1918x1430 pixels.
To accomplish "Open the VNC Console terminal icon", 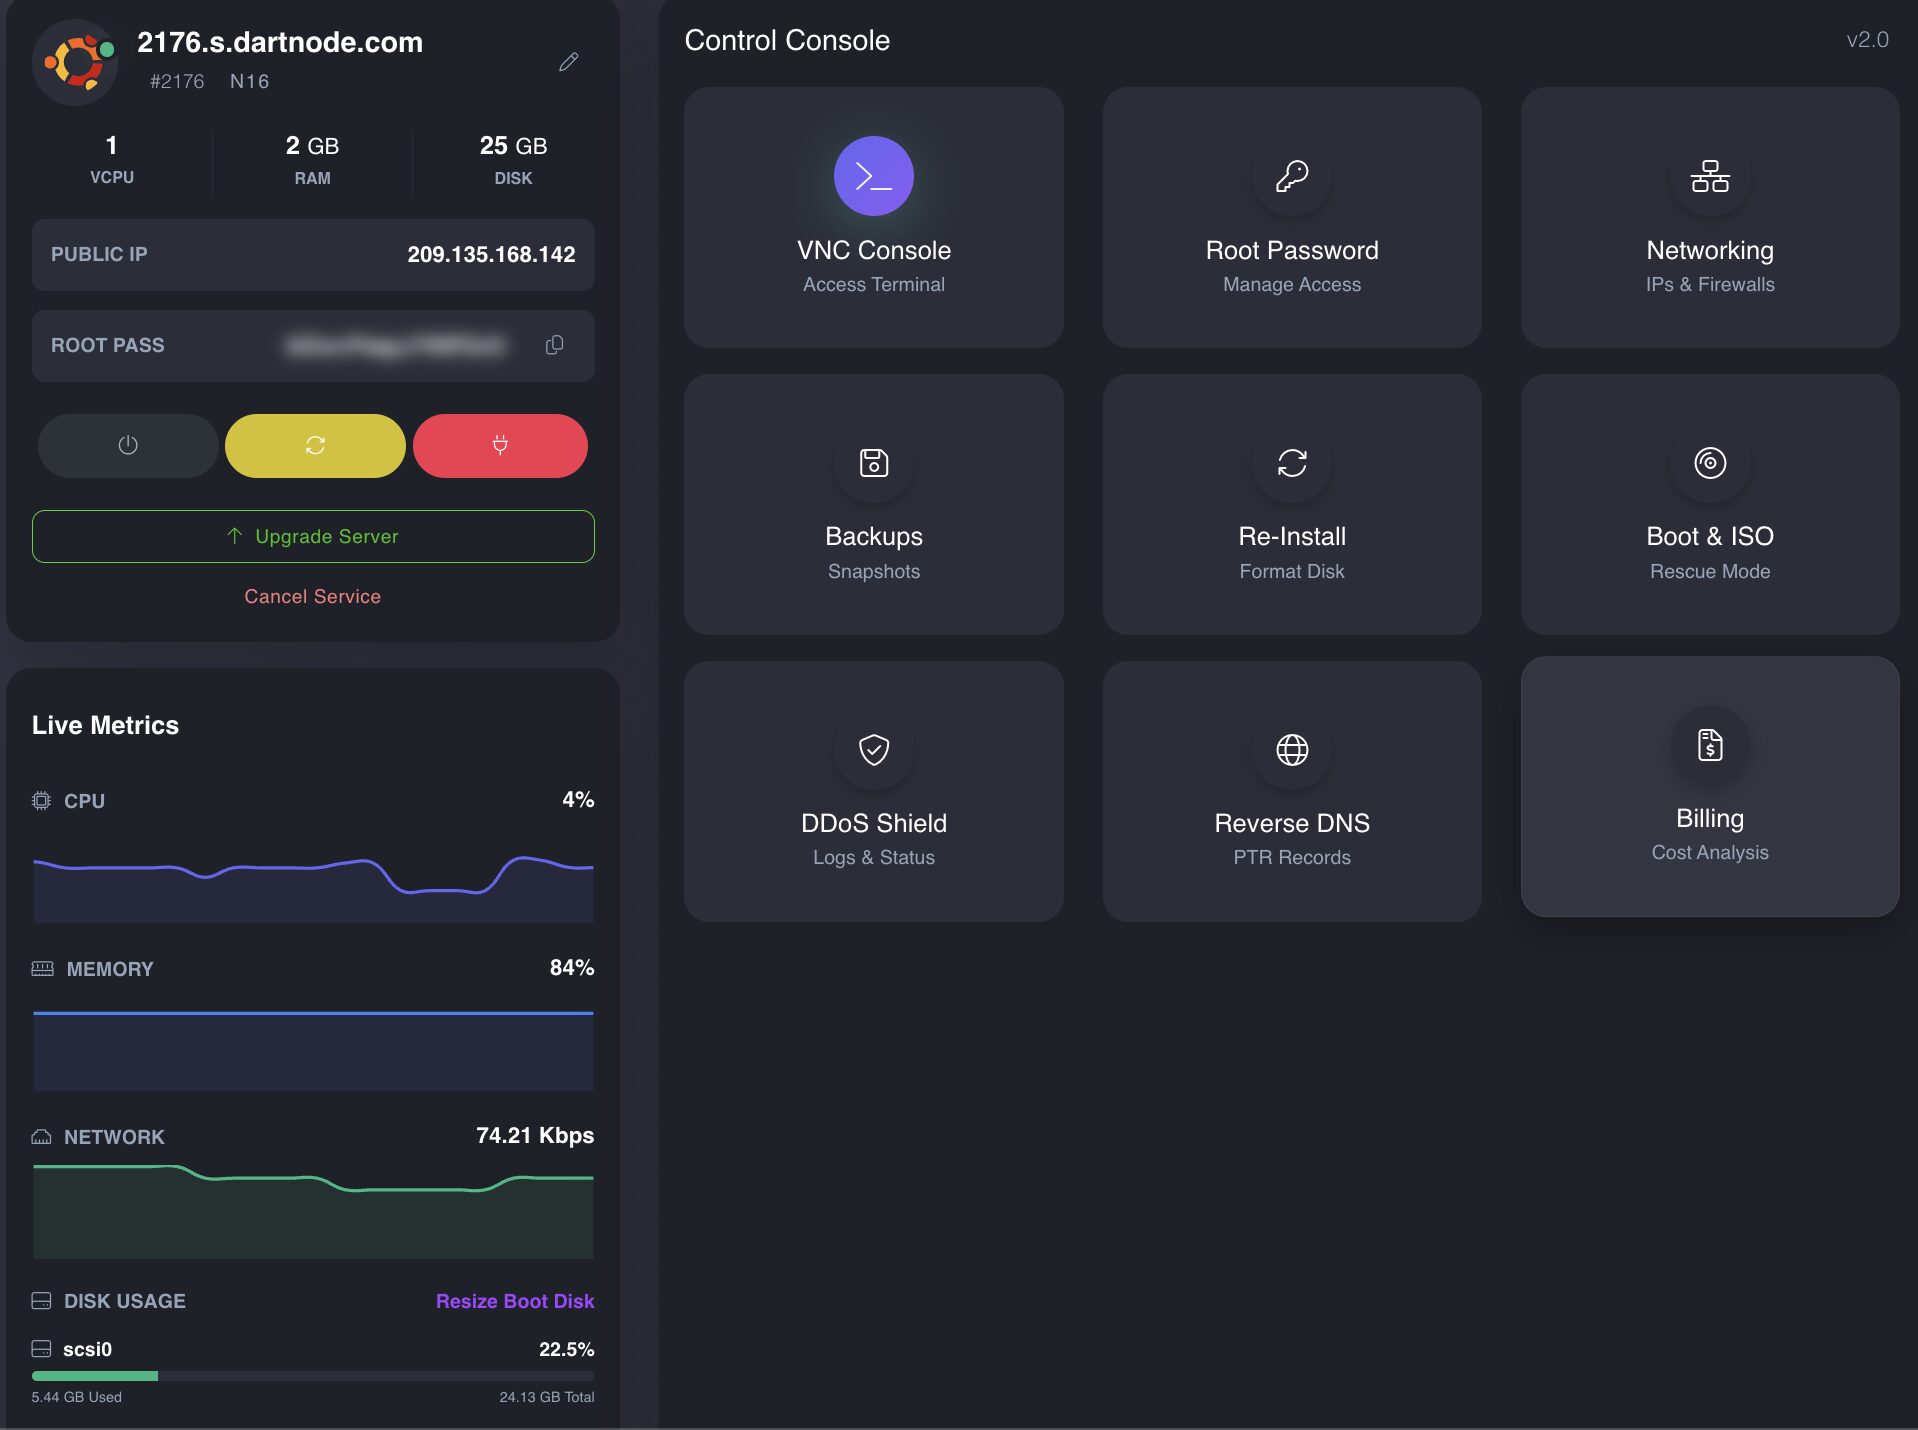I will pyautogui.click(x=873, y=176).
